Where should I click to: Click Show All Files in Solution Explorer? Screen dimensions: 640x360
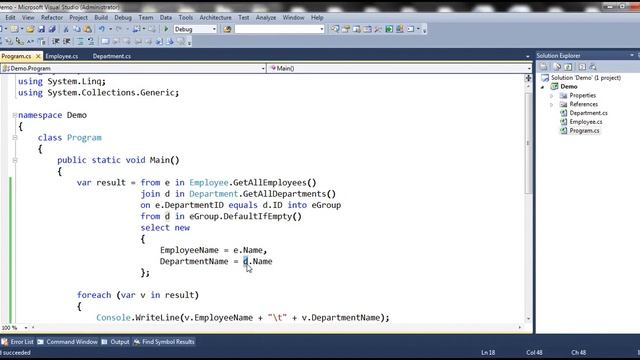[557, 67]
